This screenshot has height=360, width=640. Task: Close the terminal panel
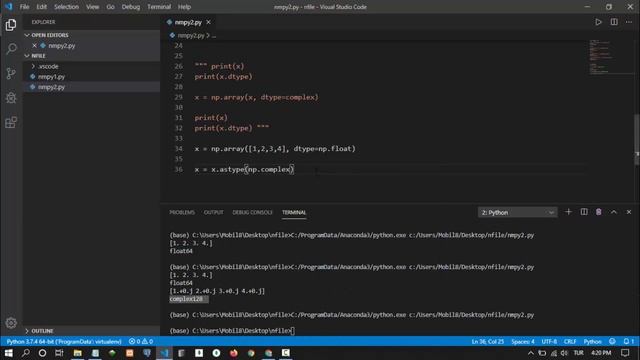coord(629,212)
